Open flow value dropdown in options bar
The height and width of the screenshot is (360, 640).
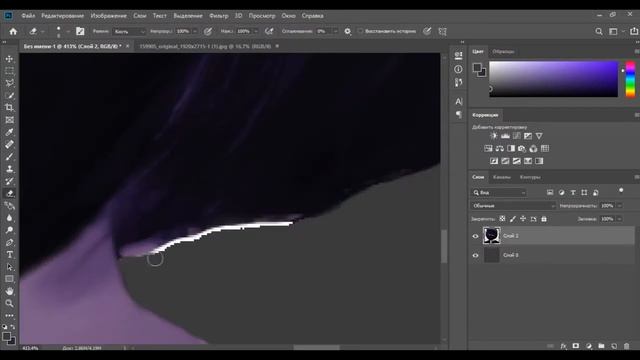pyautogui.click(x=256, y=31)
